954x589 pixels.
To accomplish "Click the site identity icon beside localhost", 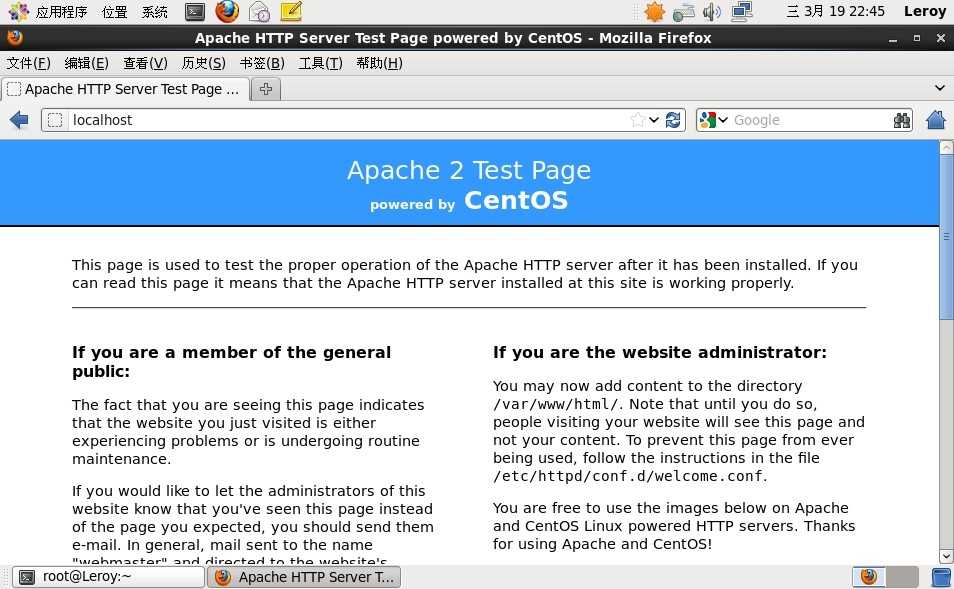I will (x=55, y=120).
